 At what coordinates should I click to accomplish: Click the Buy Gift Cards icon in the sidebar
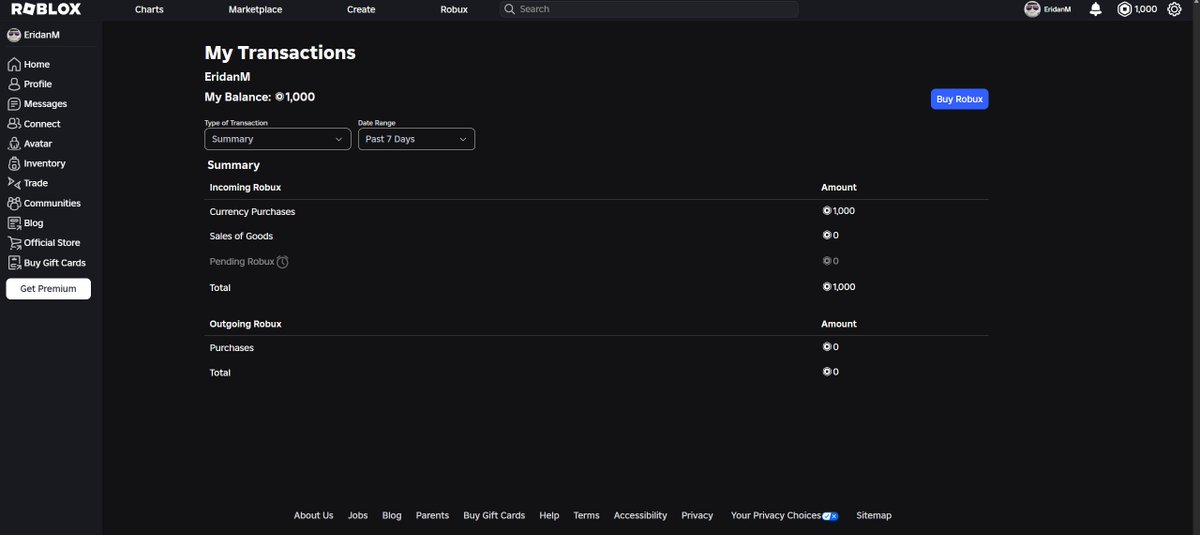pyautogui.click(x=14, y=263)
